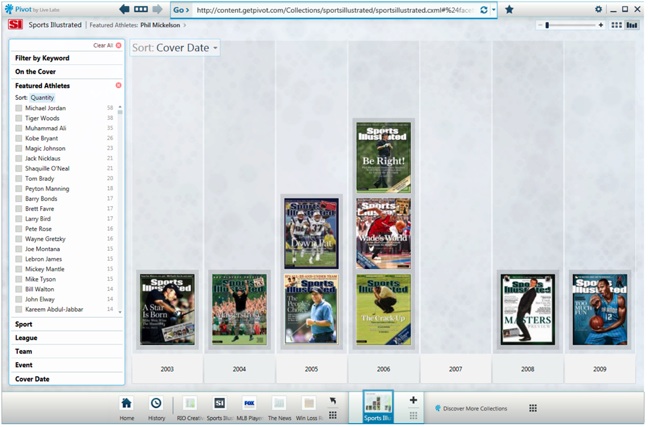
Task: Check the Michael Jordan checkbox
Action: (19, 108)
